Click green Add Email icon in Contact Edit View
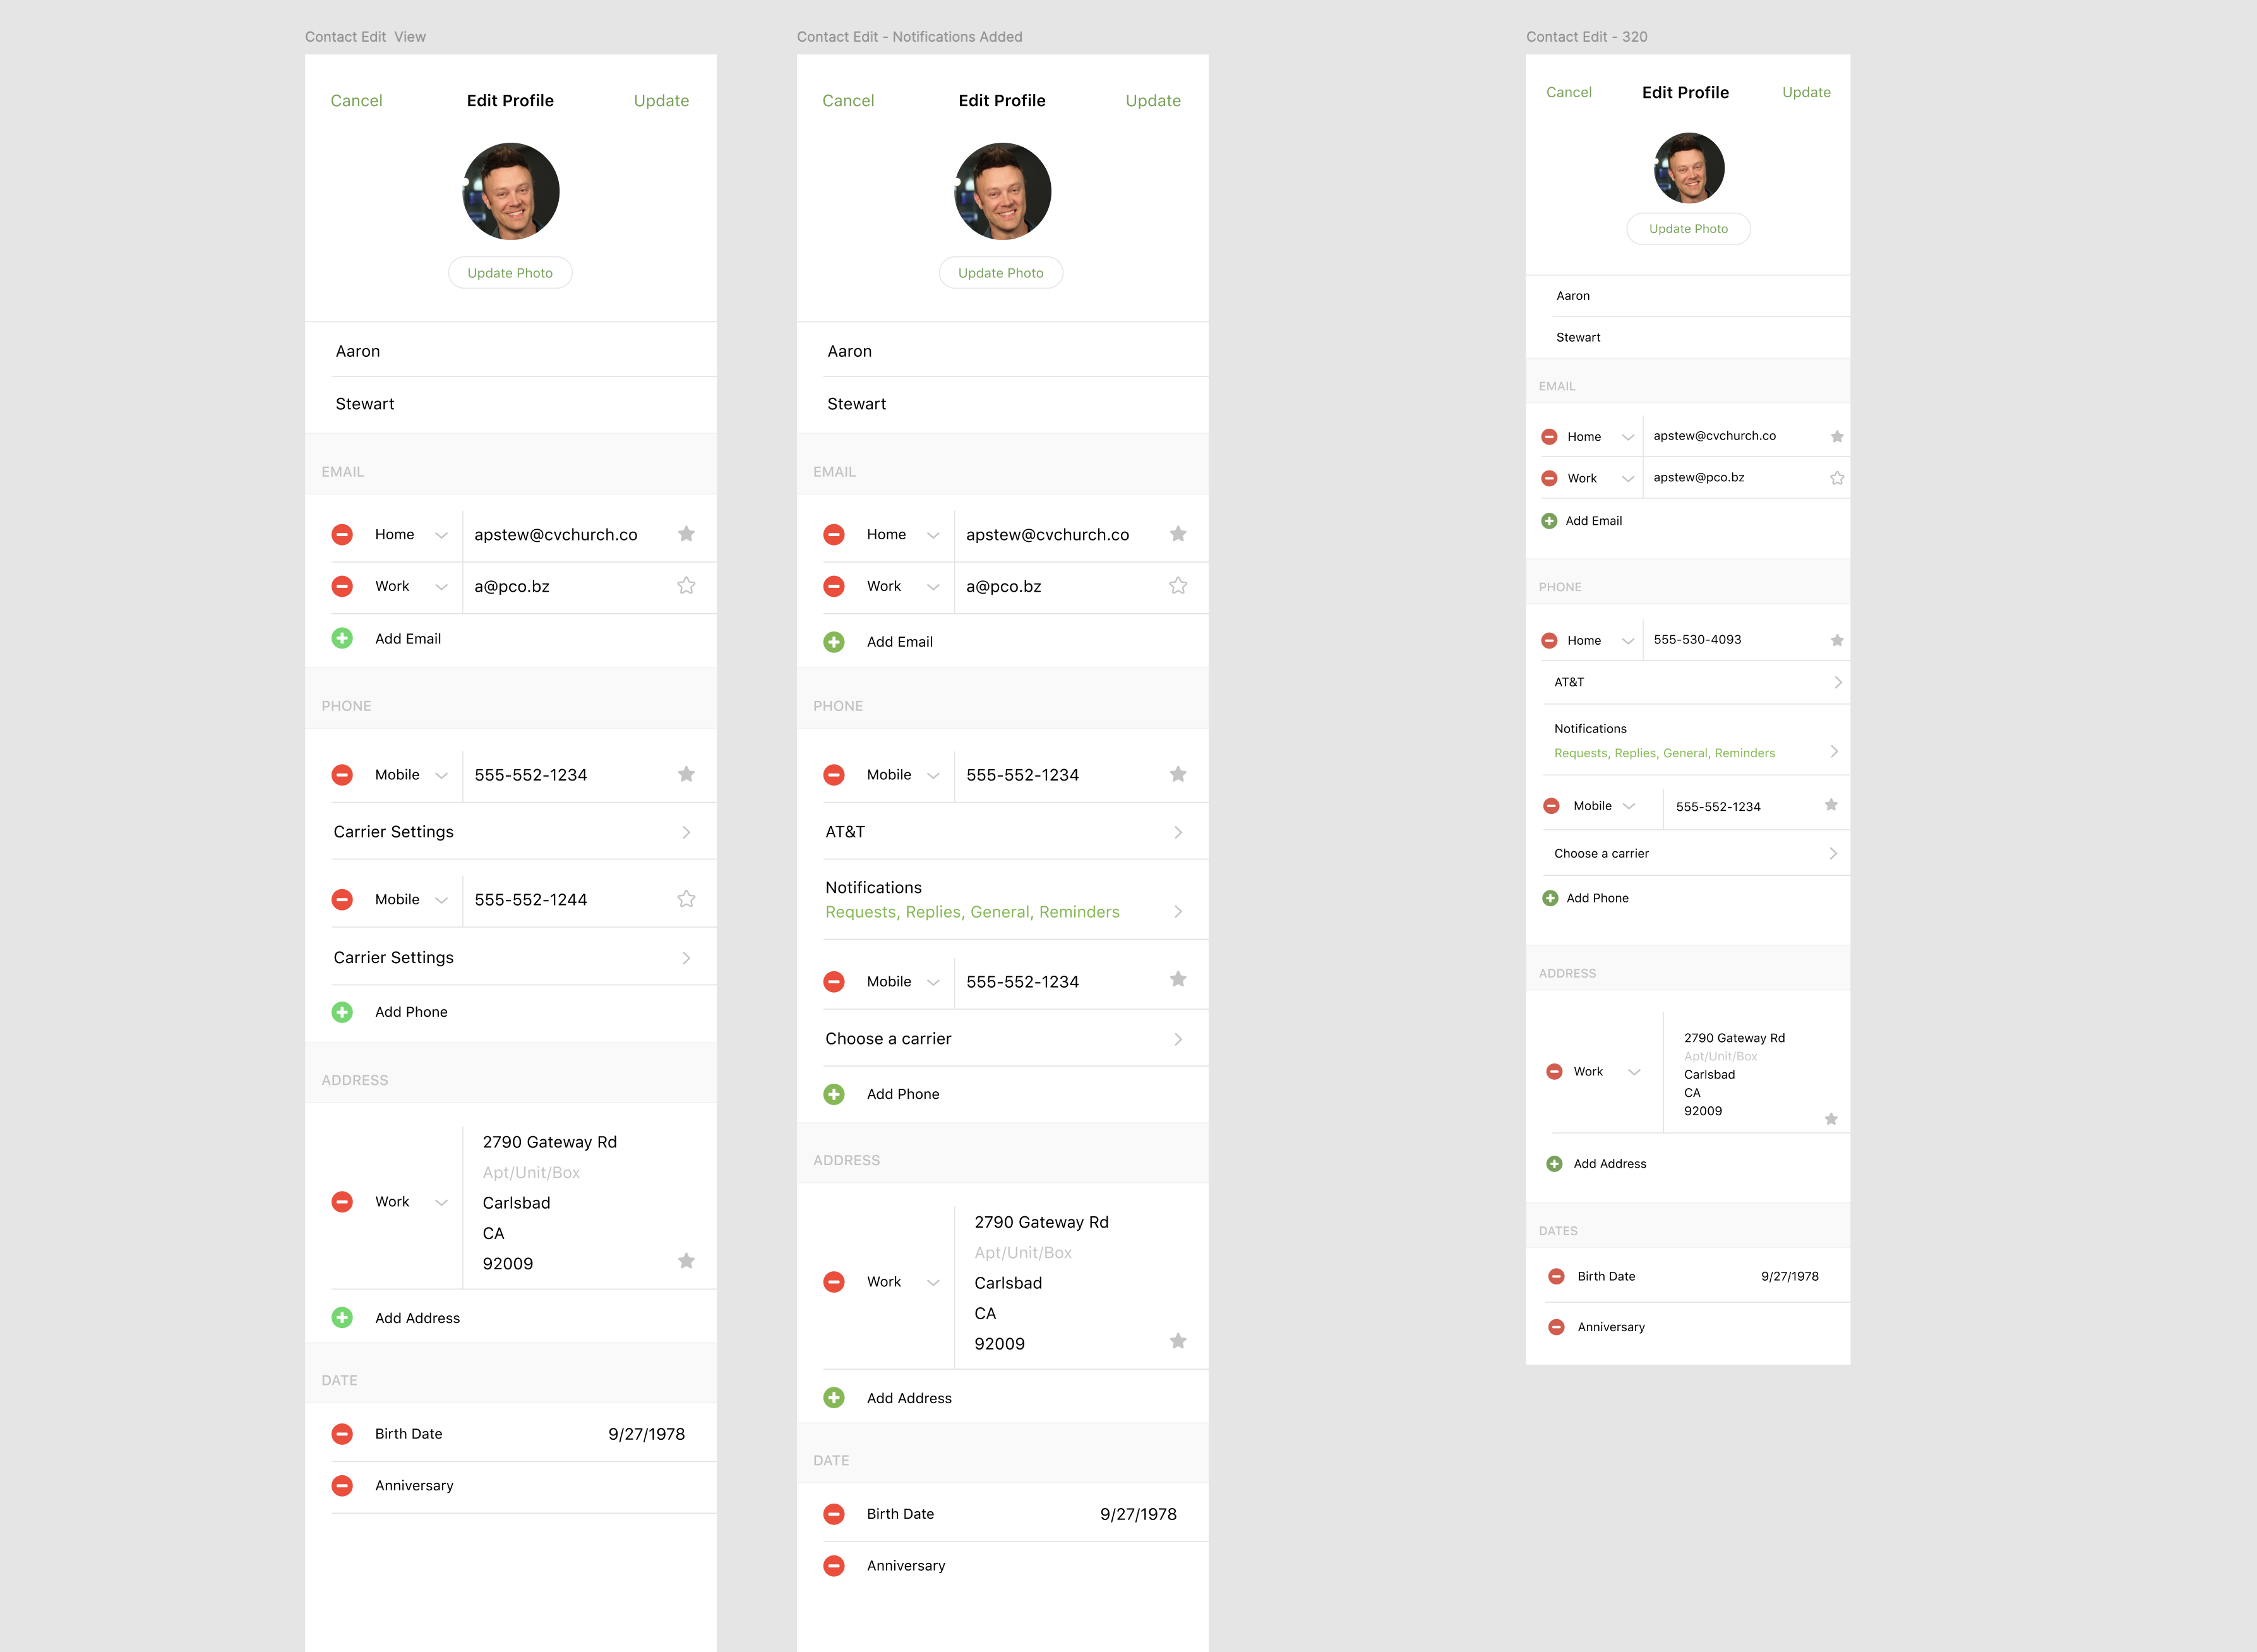This screenshot has height=1652, width=2257. coord(342,638)
